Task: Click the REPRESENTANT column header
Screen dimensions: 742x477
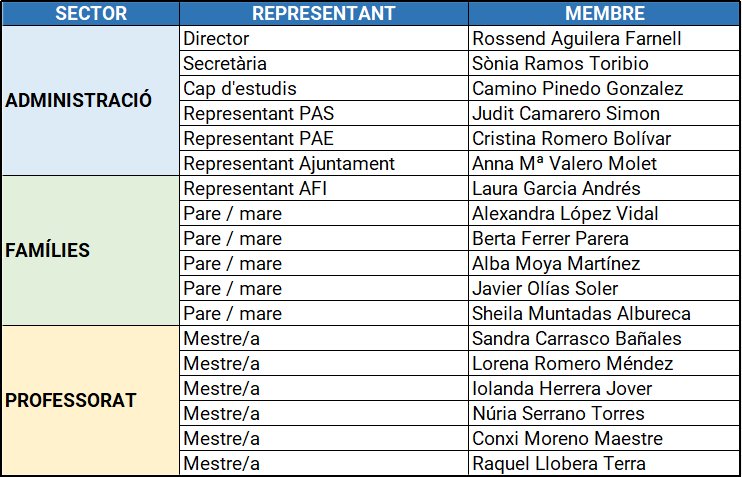Action: (323, 14)
